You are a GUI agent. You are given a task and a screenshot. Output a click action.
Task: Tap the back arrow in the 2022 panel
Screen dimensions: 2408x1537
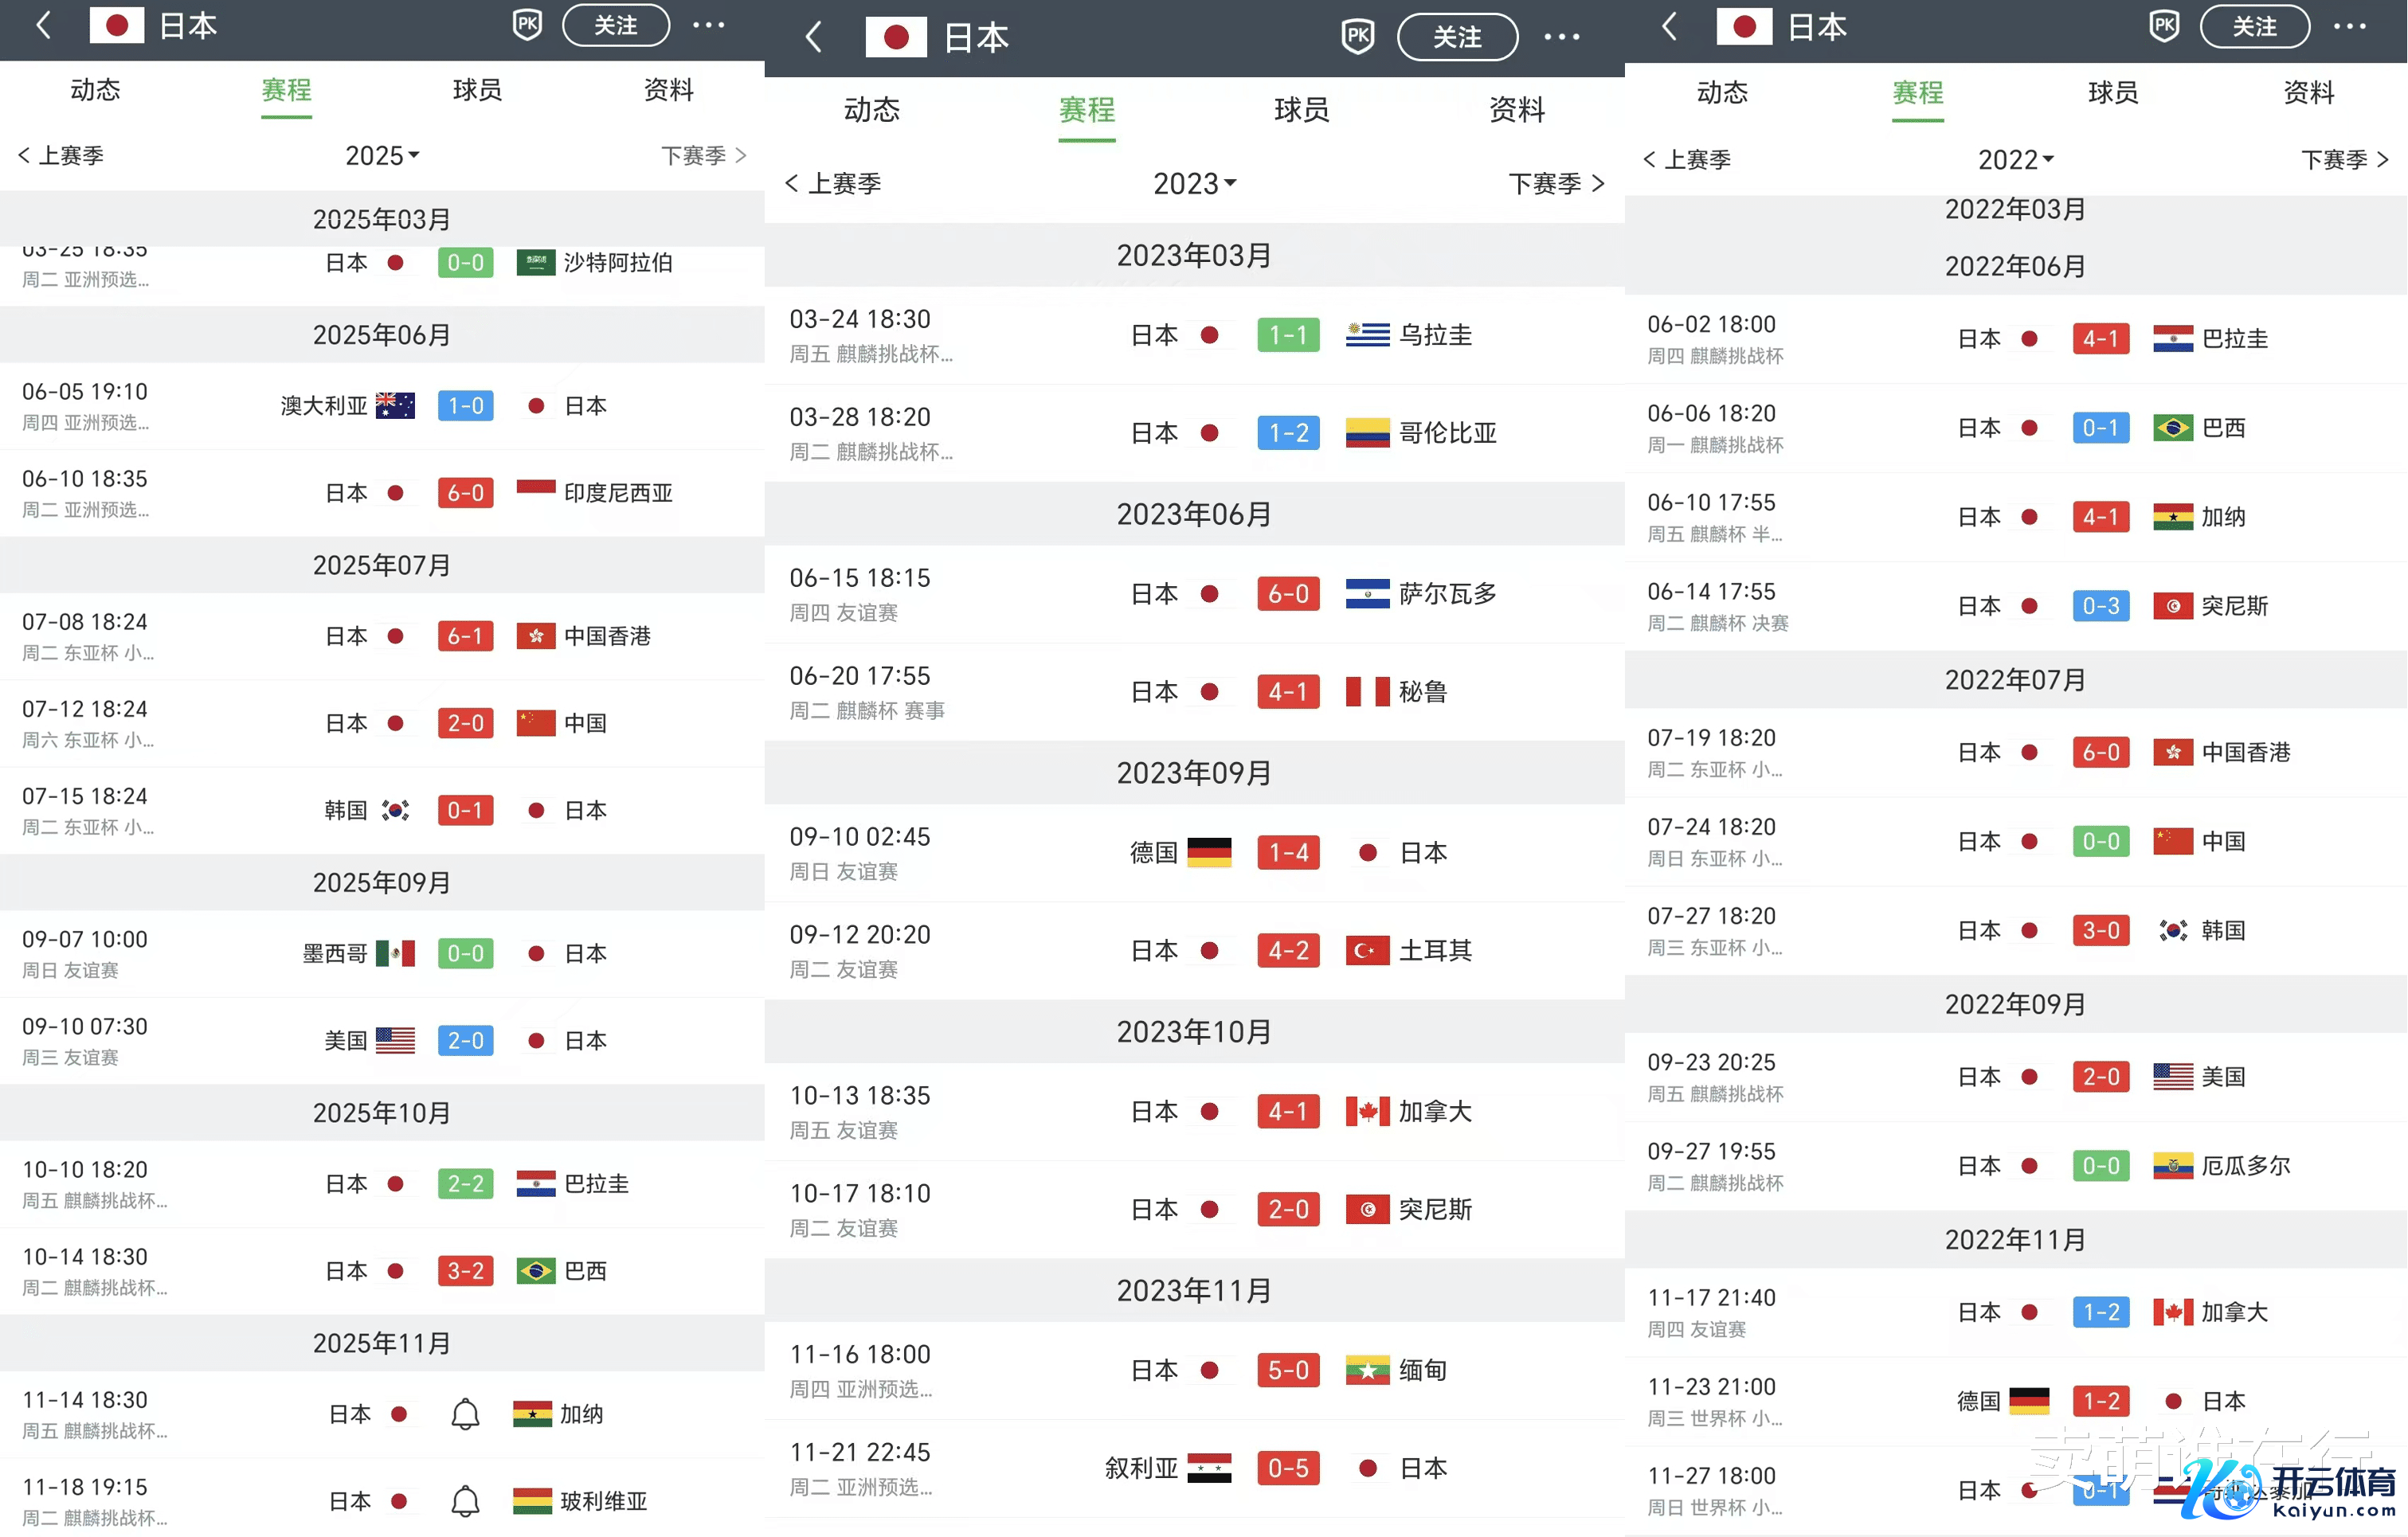[x=1669, y=27]
